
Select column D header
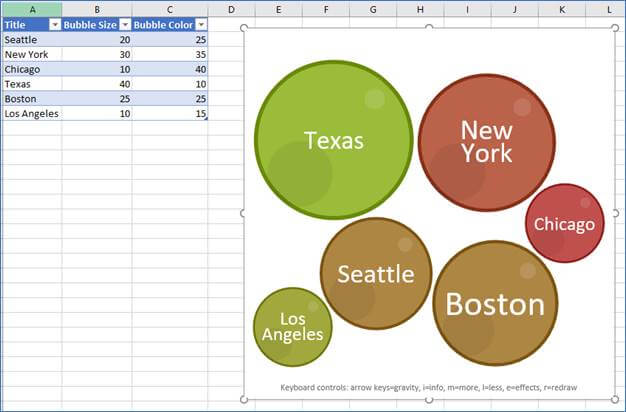click(x=232, y=10)
